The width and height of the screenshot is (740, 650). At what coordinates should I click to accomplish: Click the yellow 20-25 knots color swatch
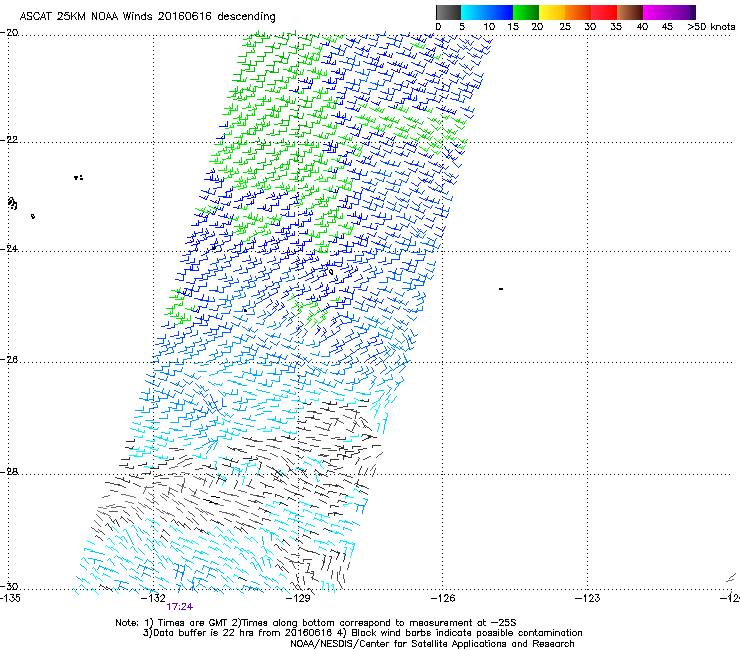tap(552, 12)
